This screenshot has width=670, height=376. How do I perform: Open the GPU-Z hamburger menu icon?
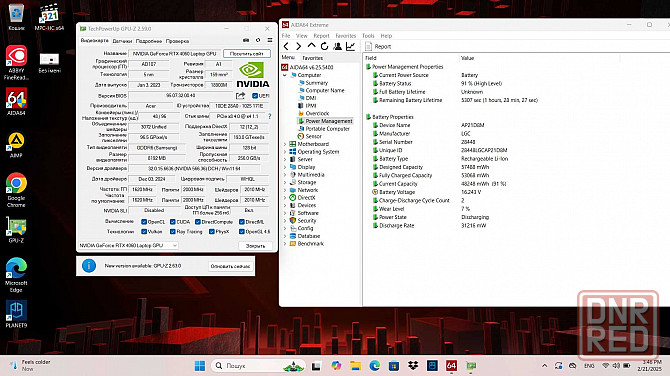270,40
